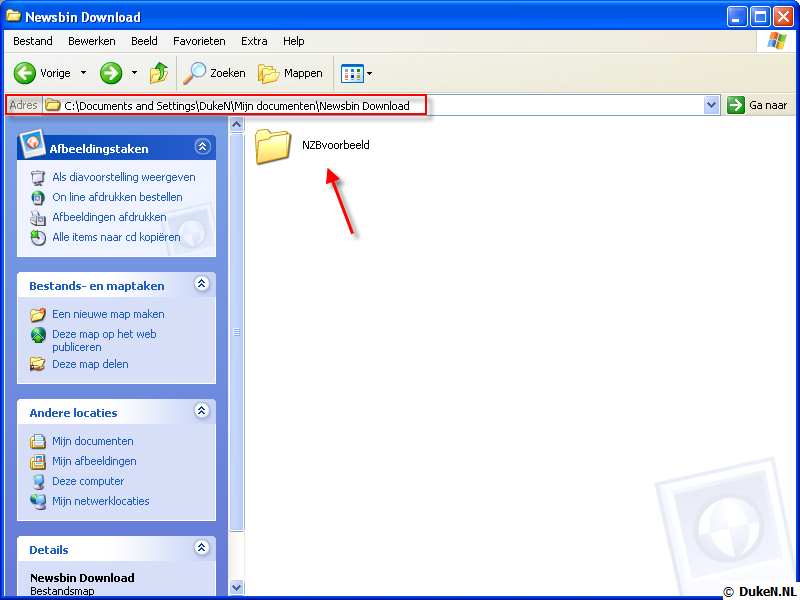800x600 pixels.
Task: Click Een nieuwe map maken
Action: tap(108, 314)
